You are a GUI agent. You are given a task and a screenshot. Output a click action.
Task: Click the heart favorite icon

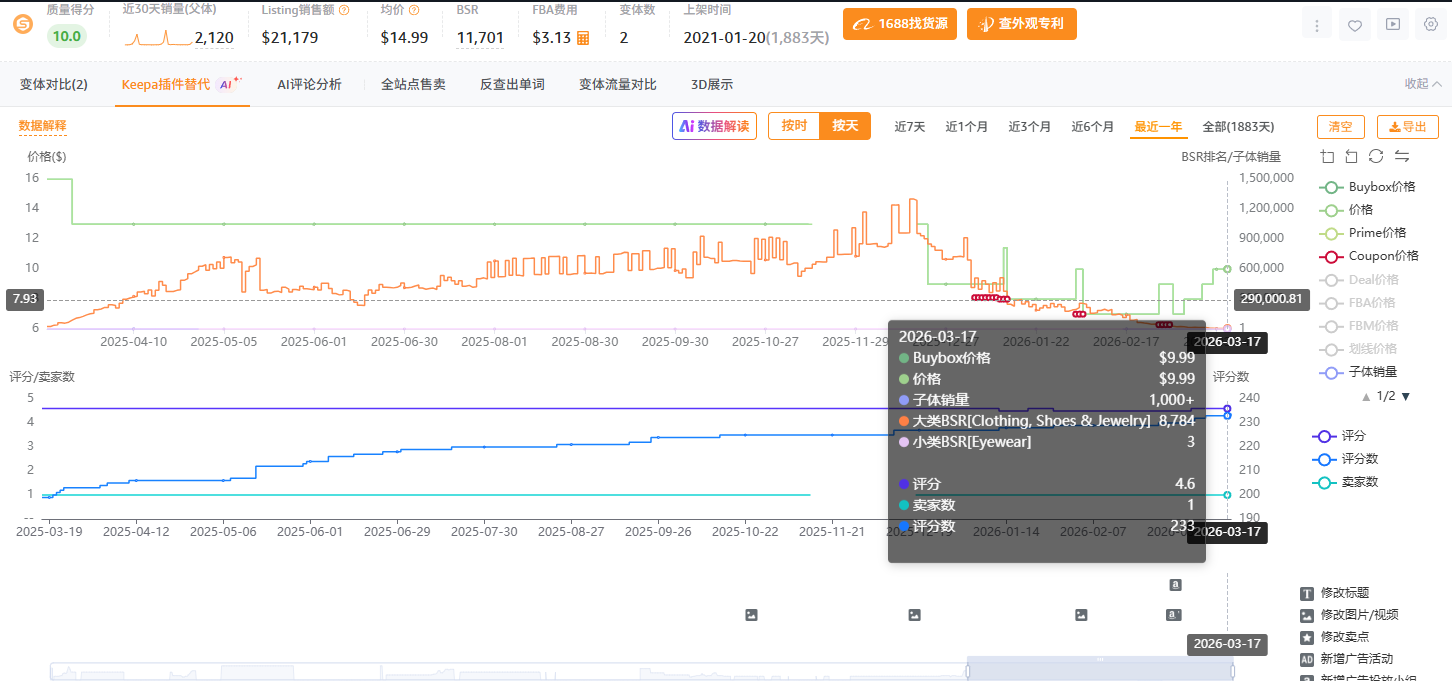tap(1355, 26)
